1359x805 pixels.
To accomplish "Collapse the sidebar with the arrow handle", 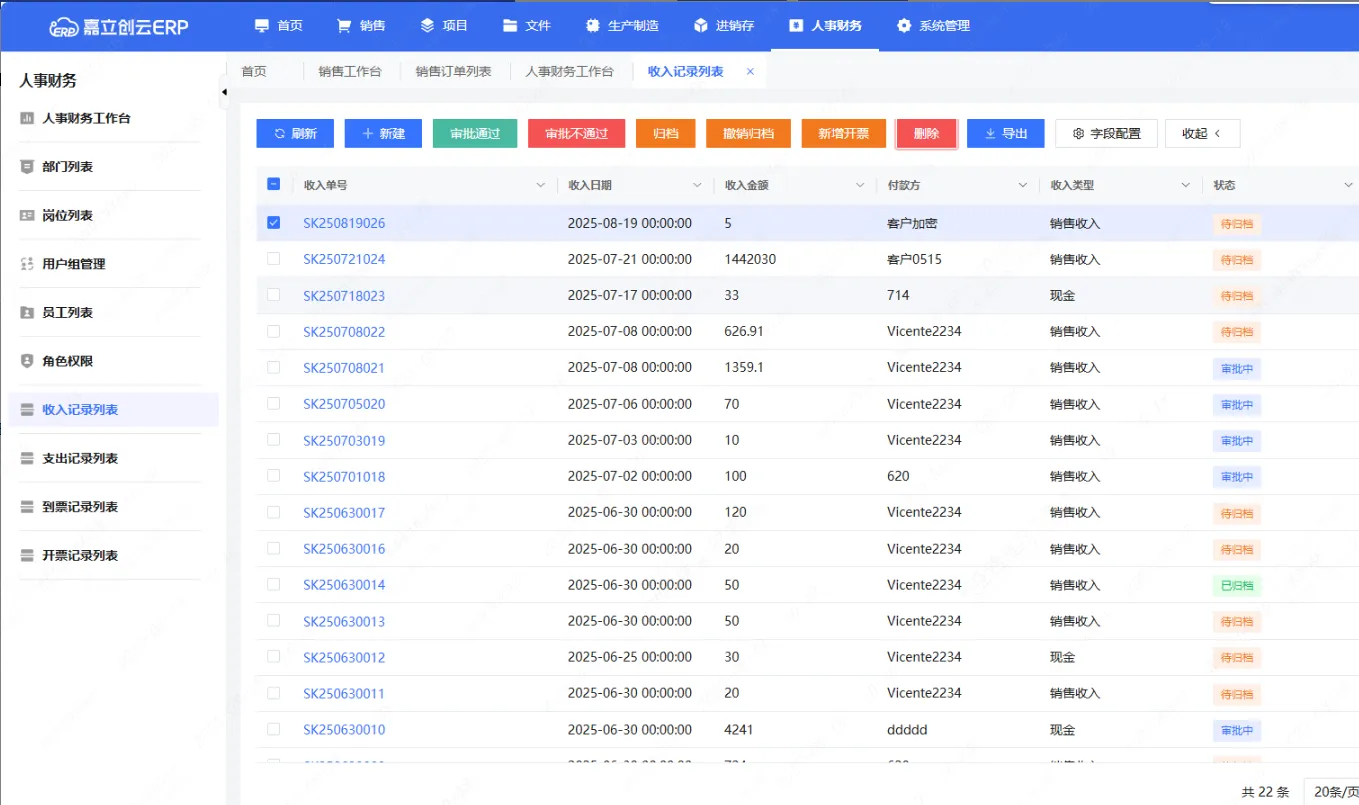I will 224,92.
